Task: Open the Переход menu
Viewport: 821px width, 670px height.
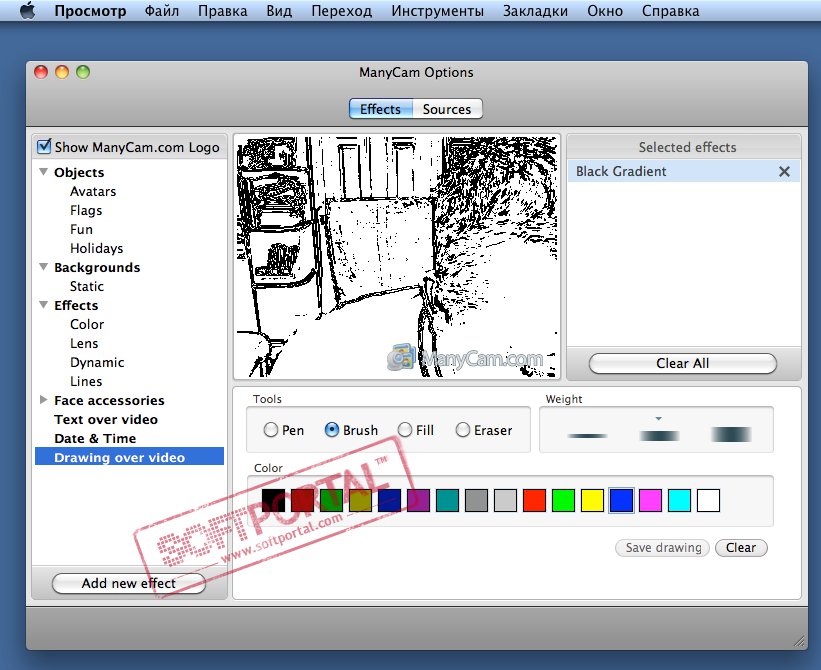Action: (341, 11)
